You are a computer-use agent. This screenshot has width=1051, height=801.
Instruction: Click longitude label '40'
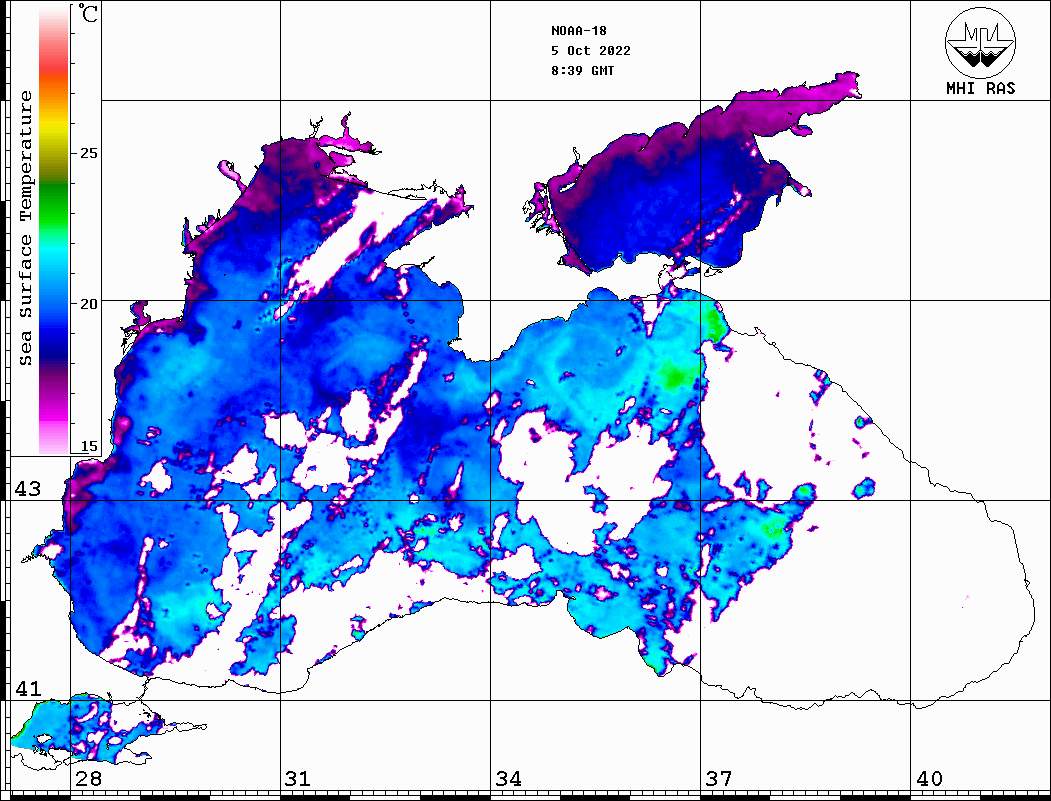click(x=928, y=779)
